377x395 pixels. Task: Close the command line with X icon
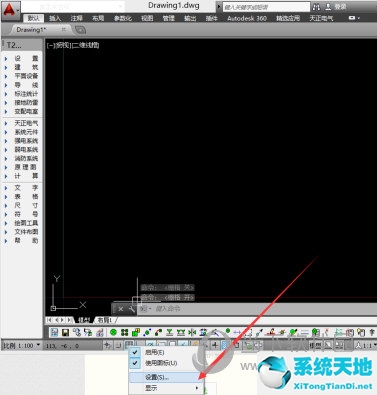point(121,309)
